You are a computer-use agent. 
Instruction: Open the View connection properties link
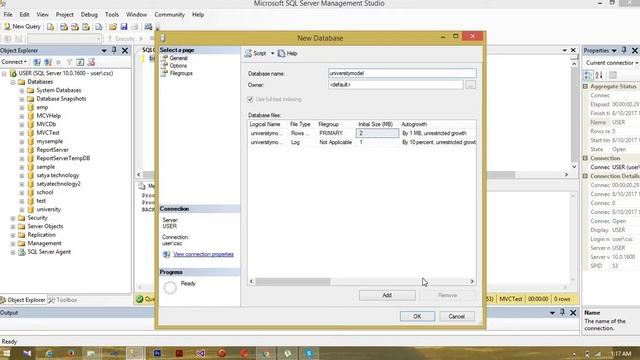point(203,254)
